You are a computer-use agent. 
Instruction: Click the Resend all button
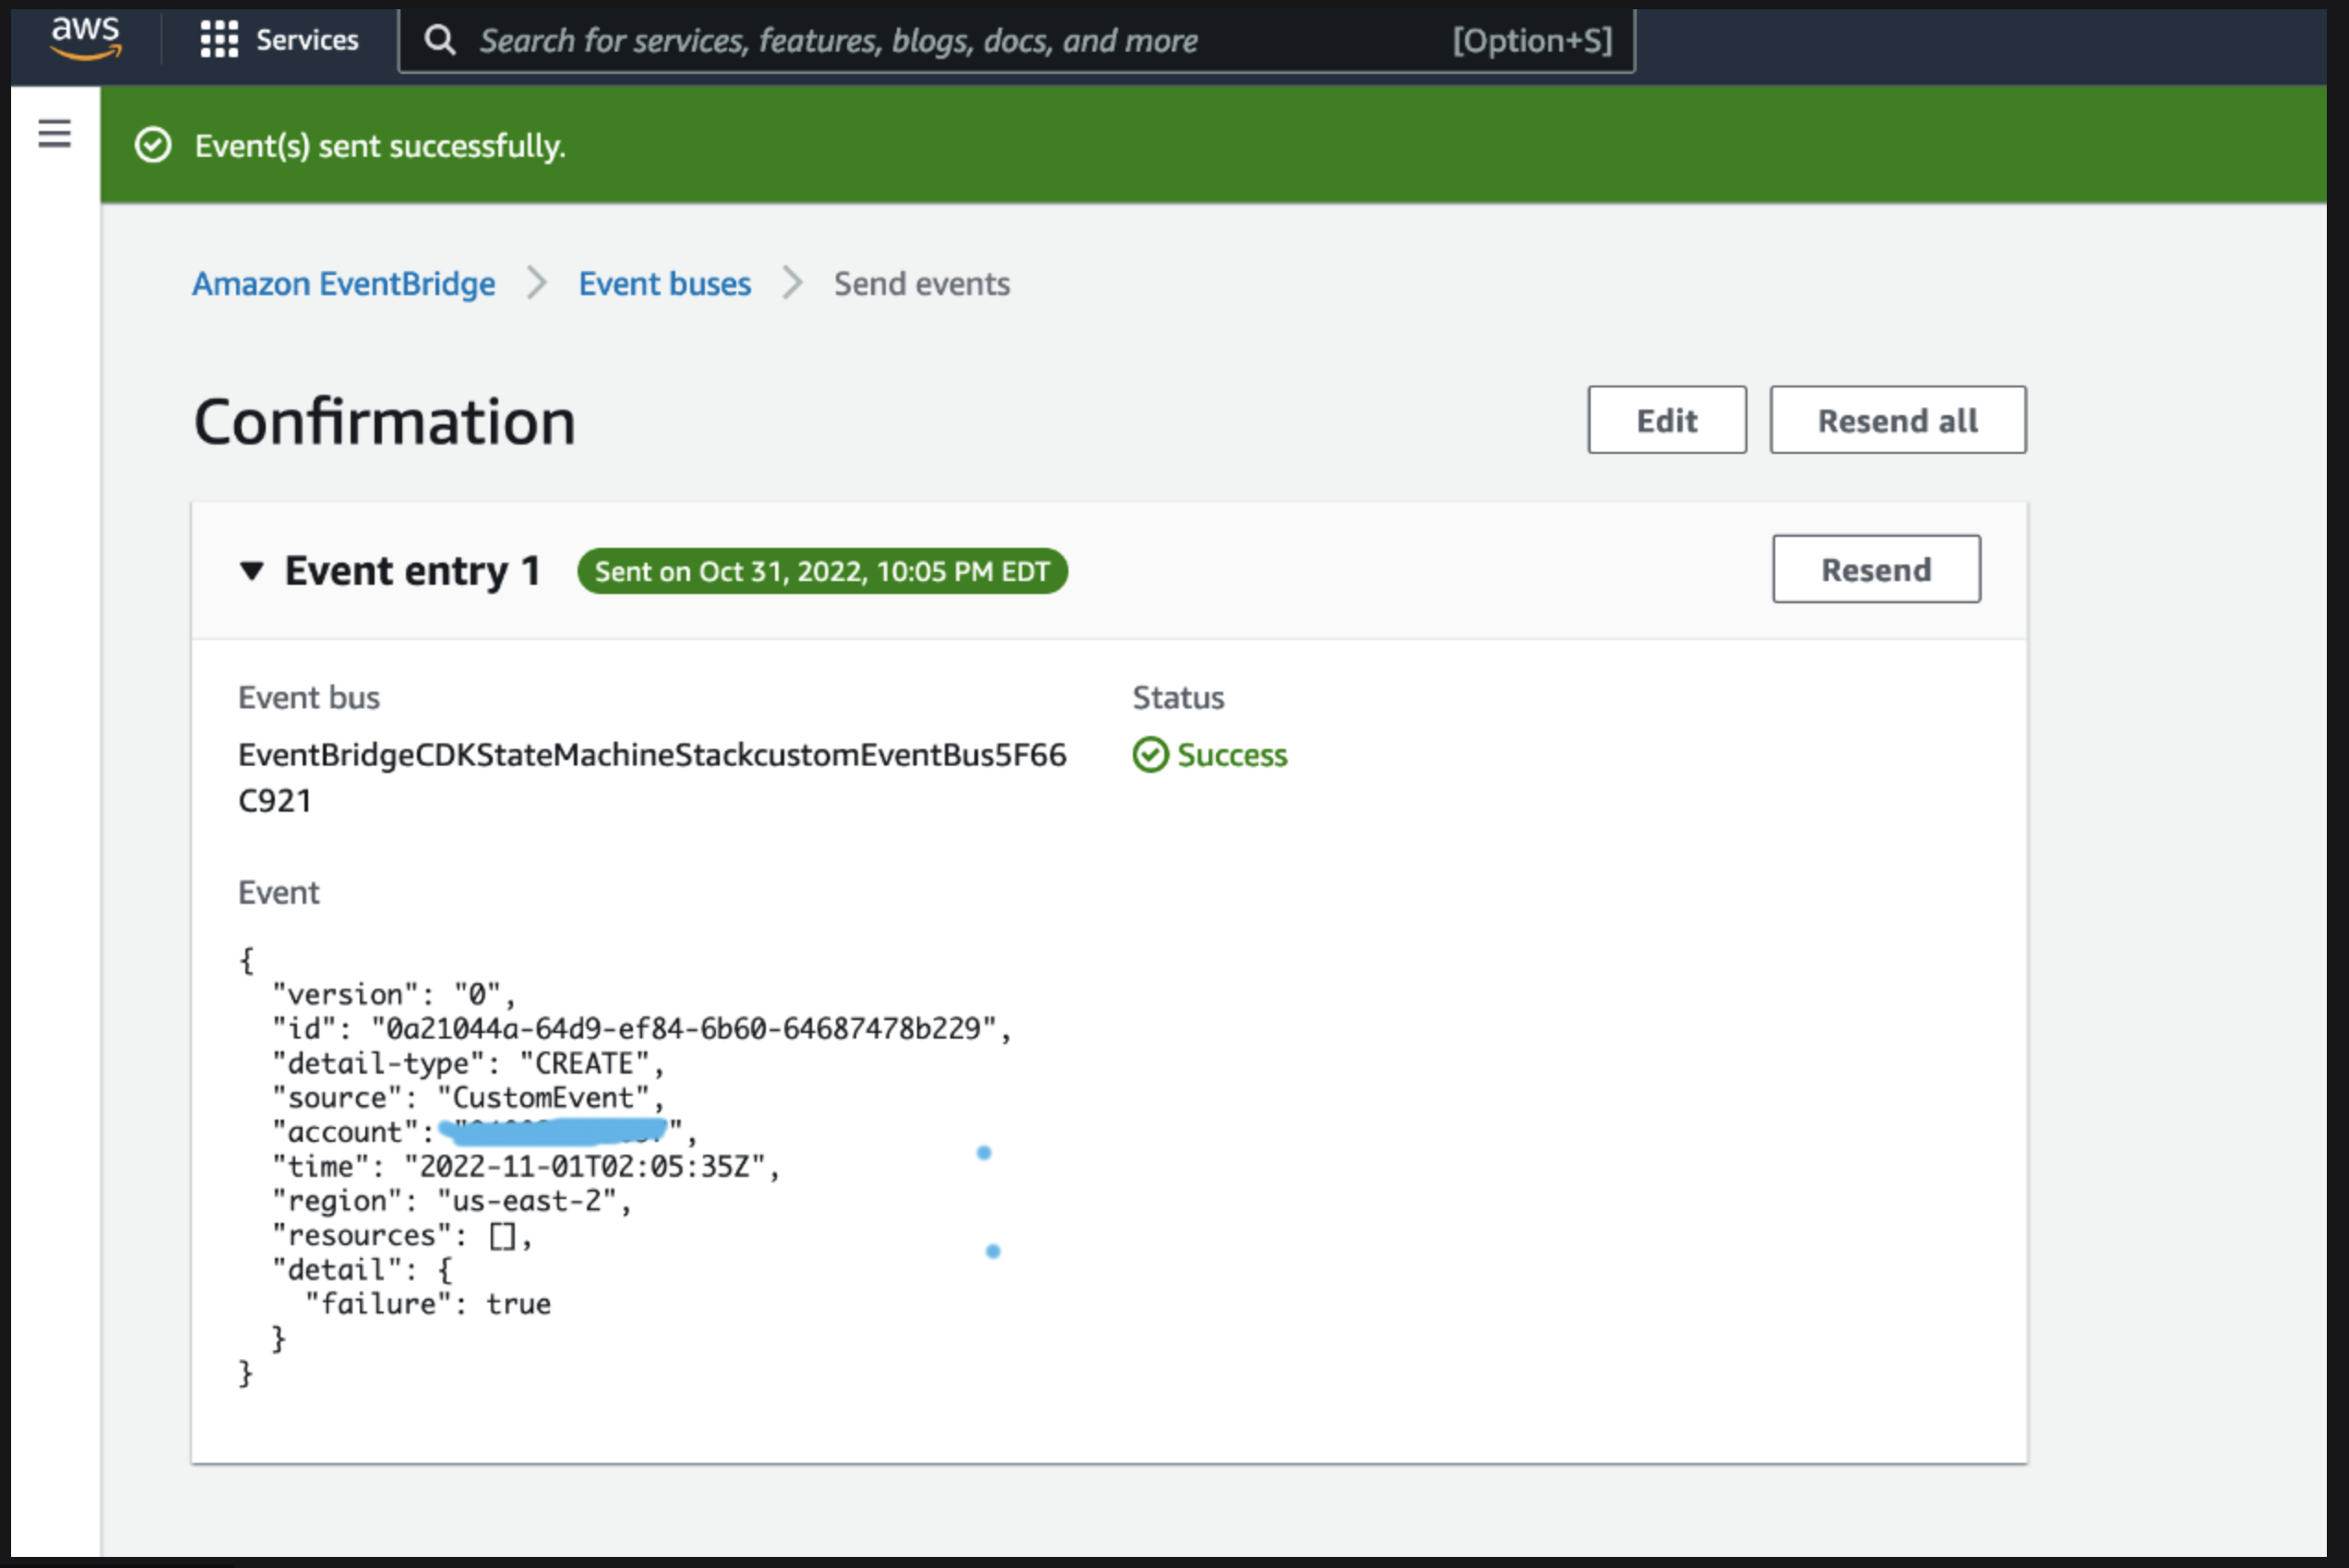(1897, 420)
